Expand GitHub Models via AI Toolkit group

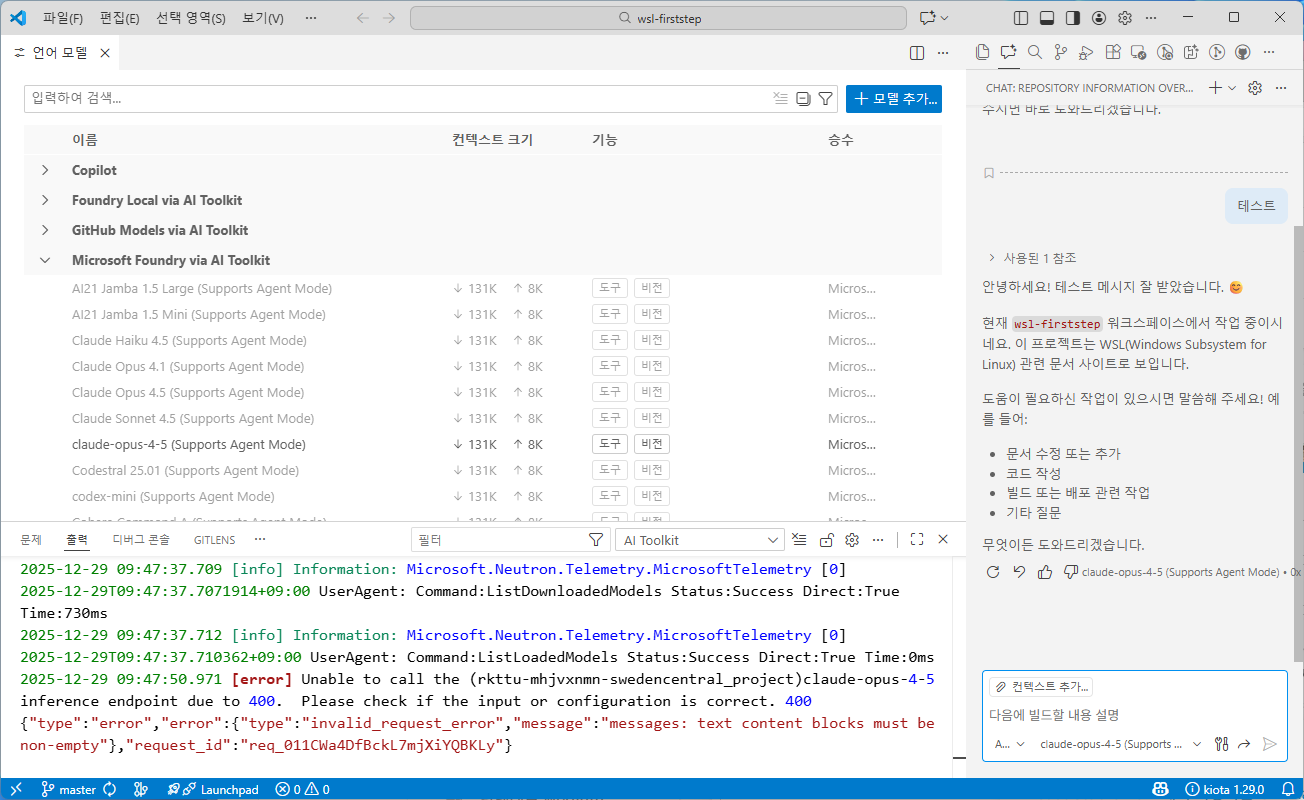tap(45, 230)
